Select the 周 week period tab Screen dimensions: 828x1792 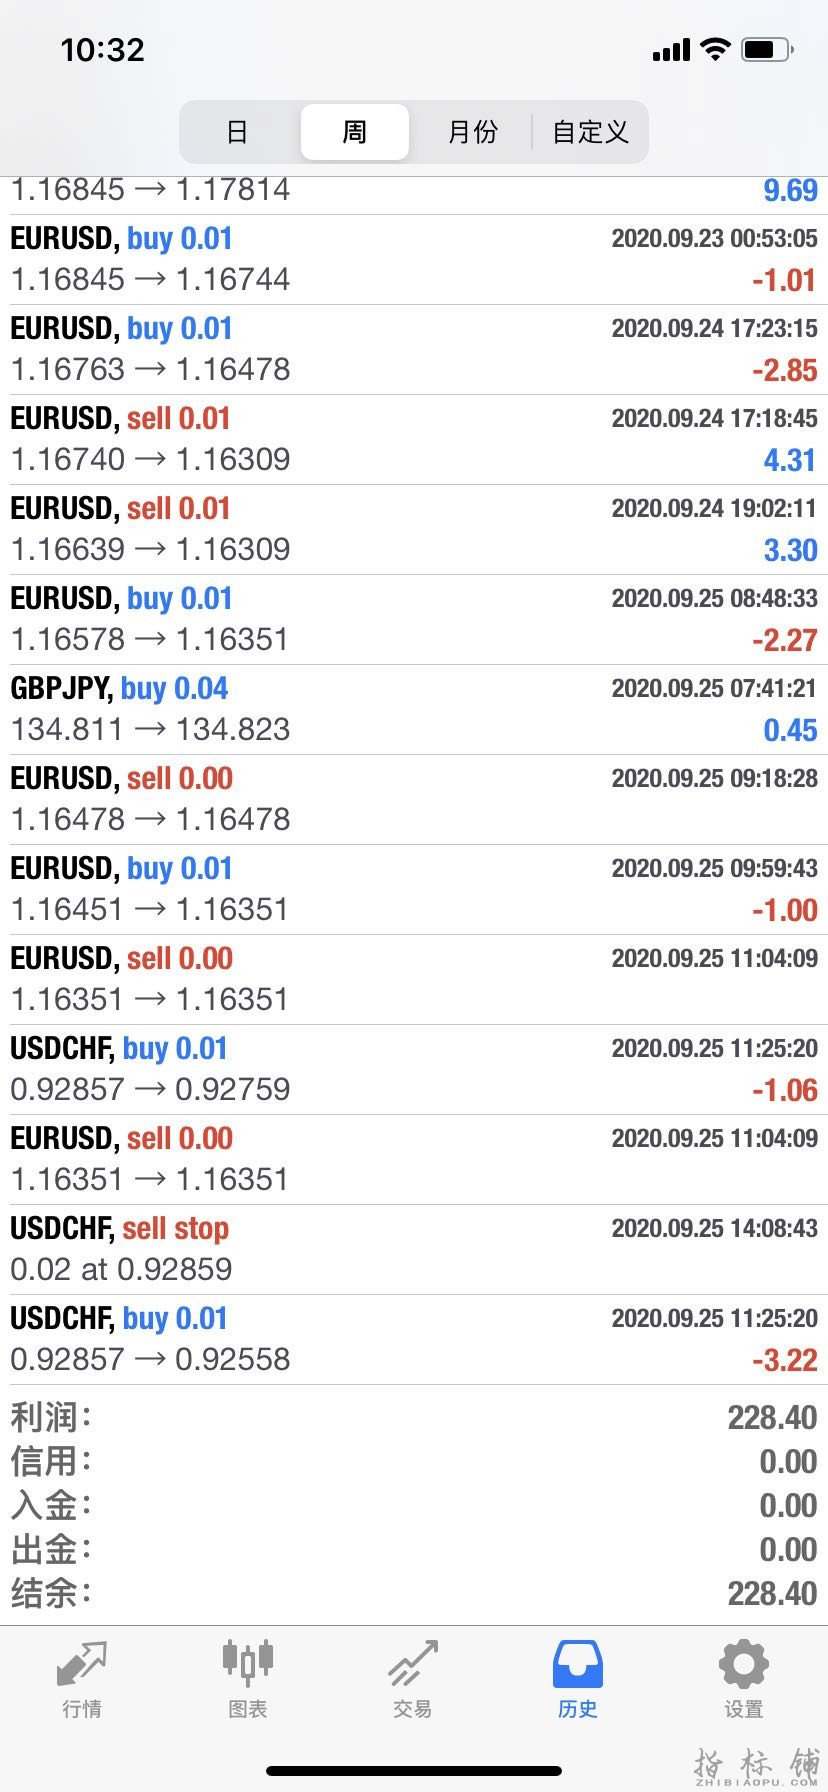(x=355, y=132)
